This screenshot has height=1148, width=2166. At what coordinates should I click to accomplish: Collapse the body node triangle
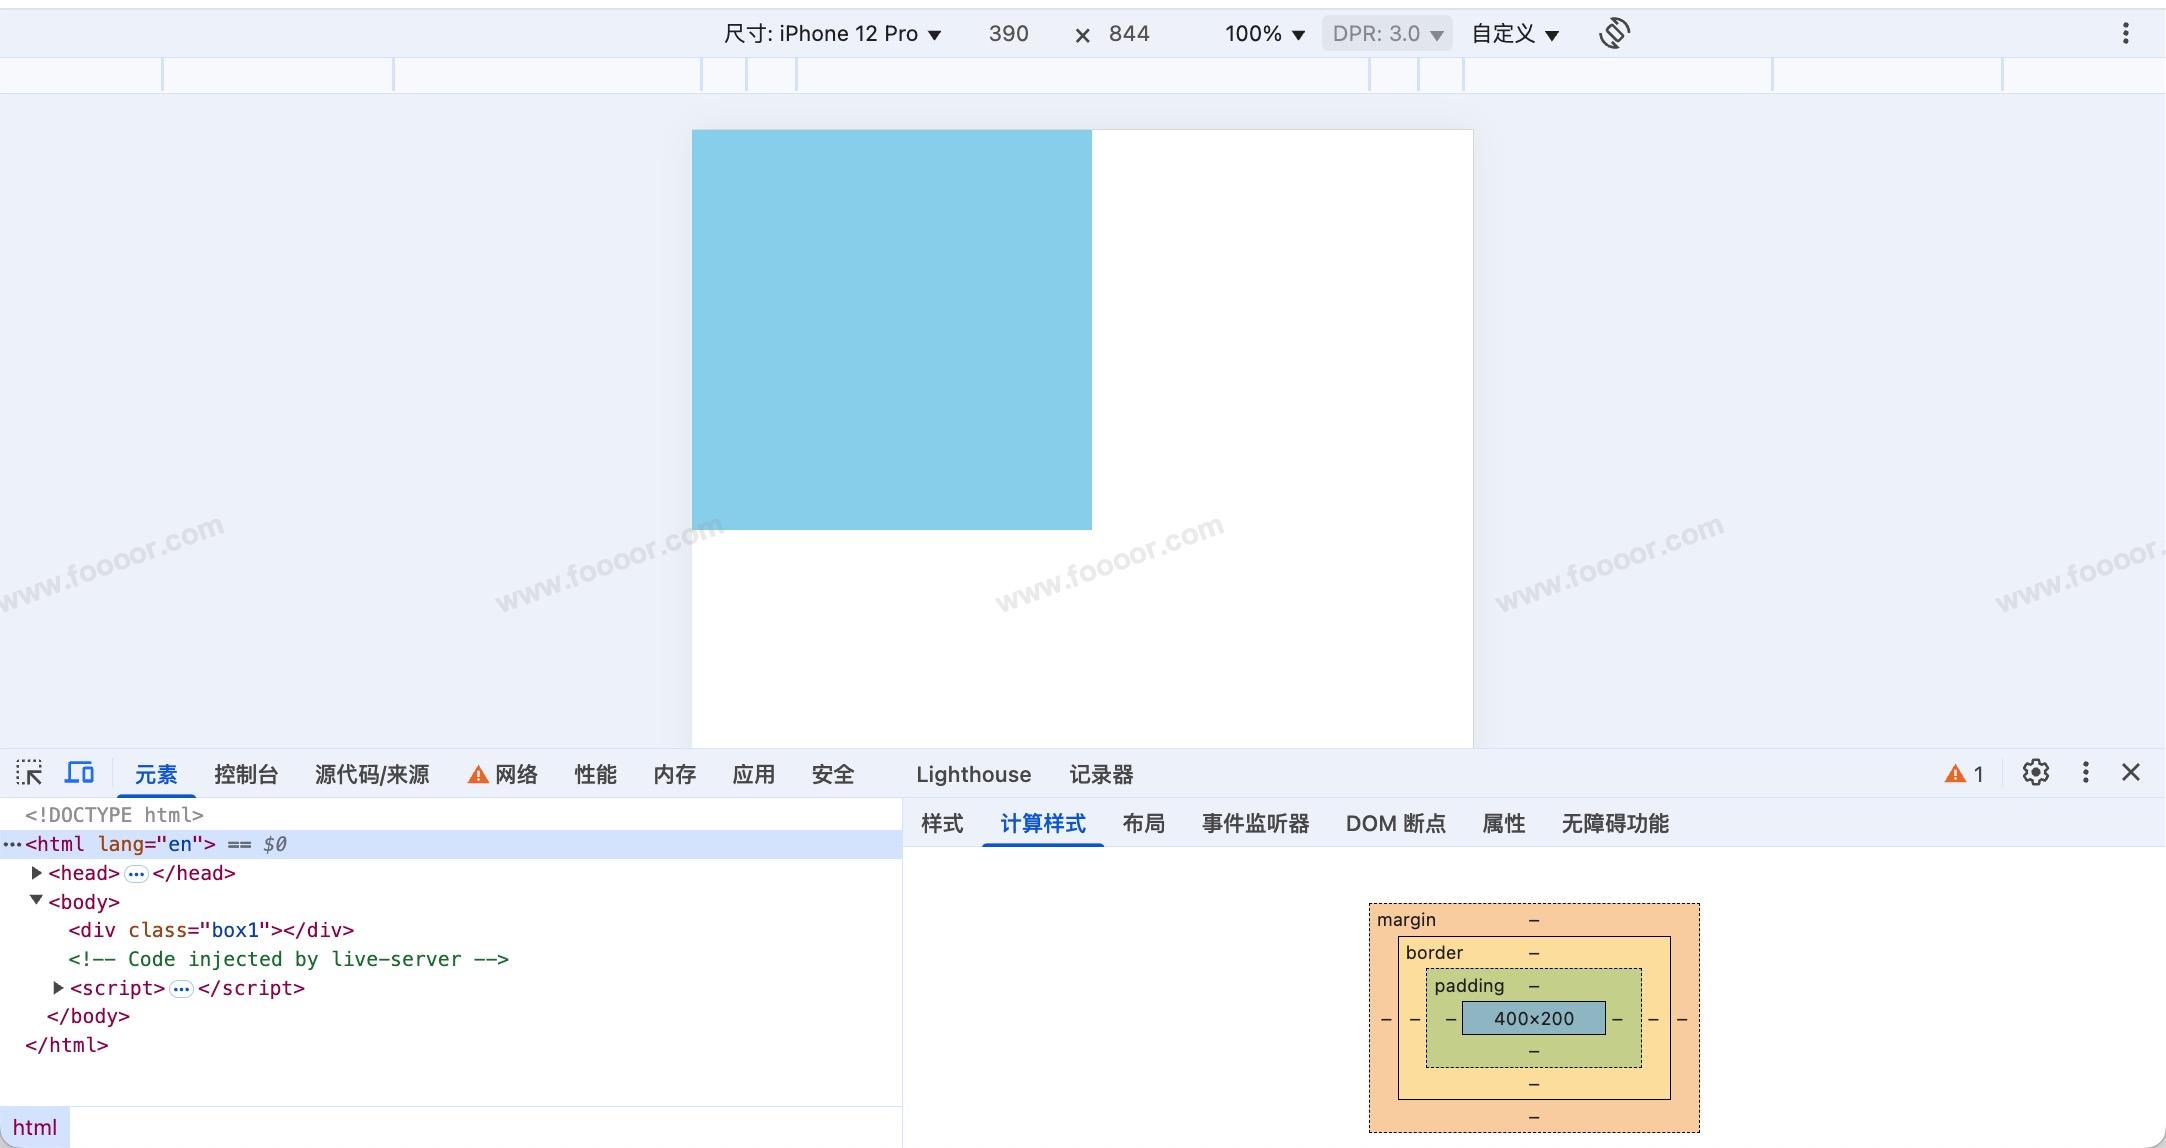(x=37, y=901)
